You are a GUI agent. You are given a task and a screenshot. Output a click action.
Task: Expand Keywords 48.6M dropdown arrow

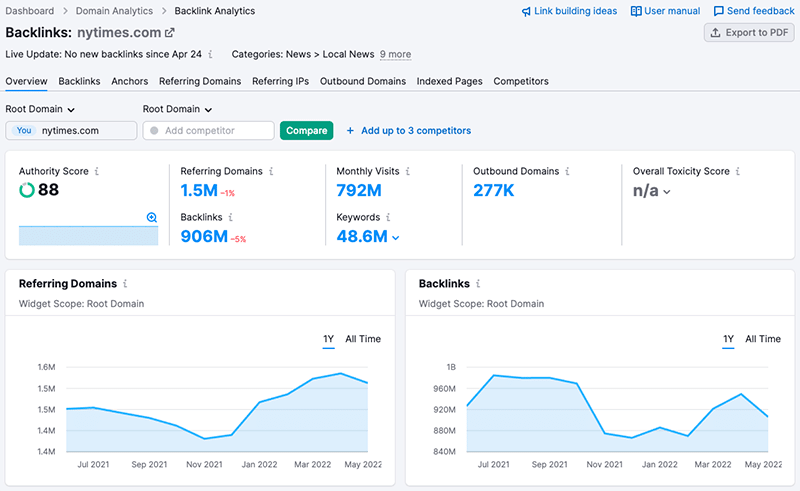(x=395, y=237)
